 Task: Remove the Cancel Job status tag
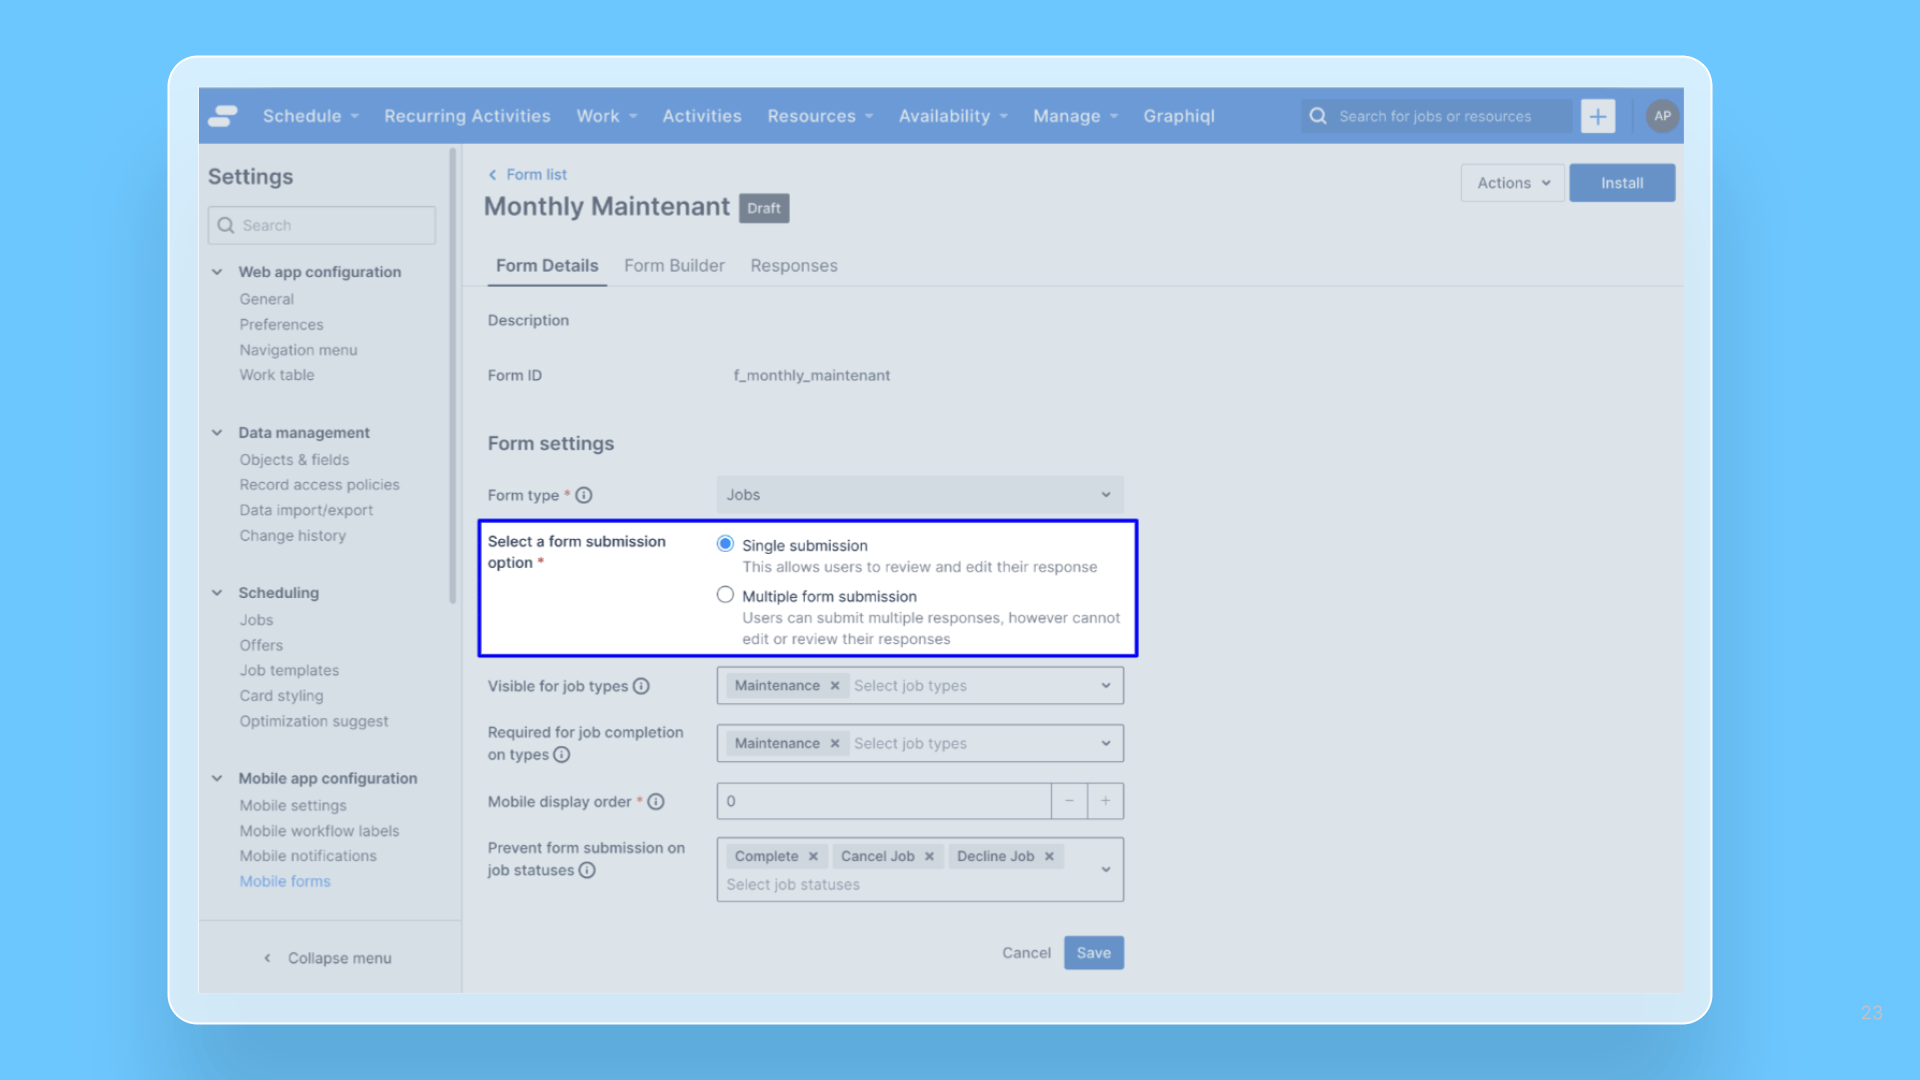(x=929, y=856)
